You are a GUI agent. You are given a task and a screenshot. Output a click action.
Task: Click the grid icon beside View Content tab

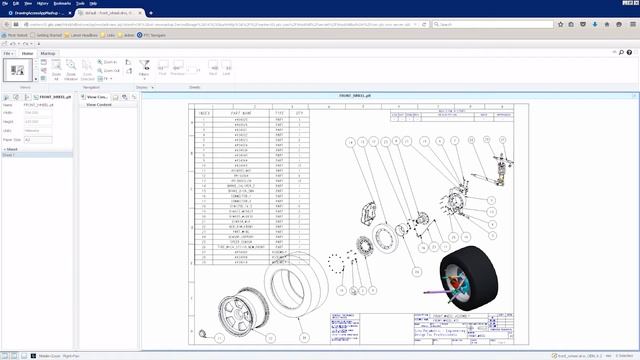[116, 97]
